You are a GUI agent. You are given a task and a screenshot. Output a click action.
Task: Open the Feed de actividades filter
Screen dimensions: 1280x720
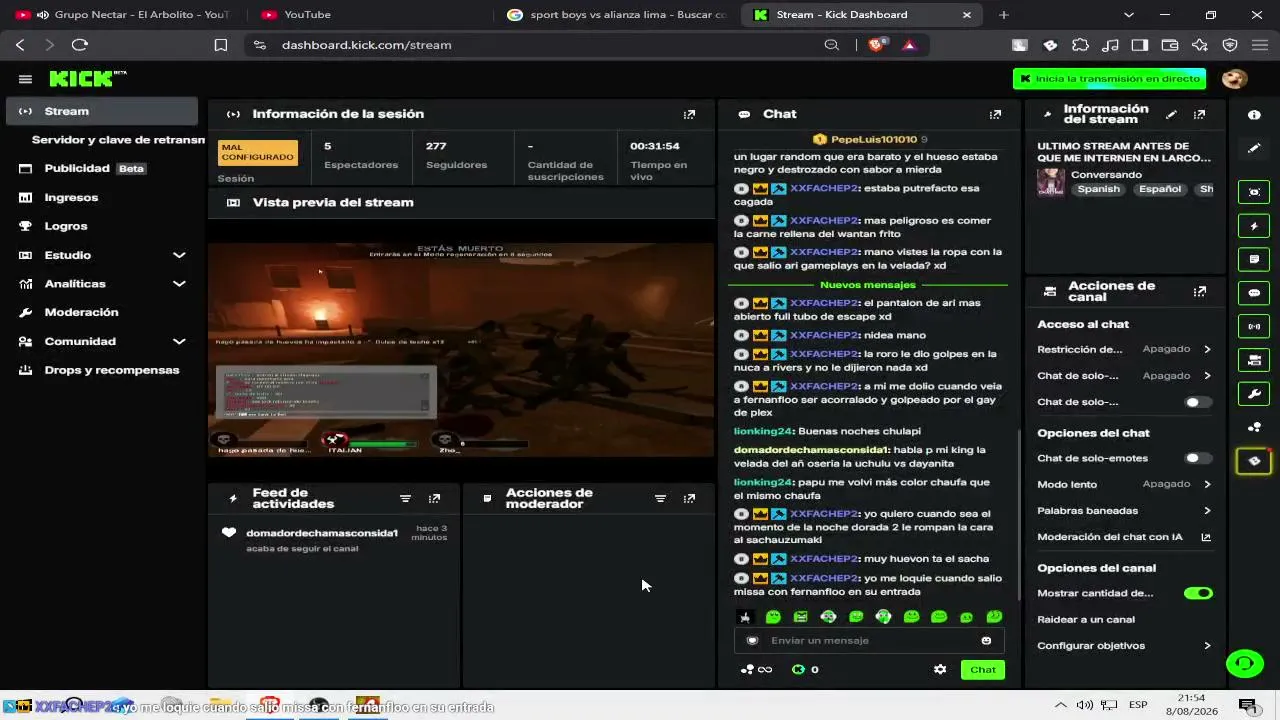point(405,498)
